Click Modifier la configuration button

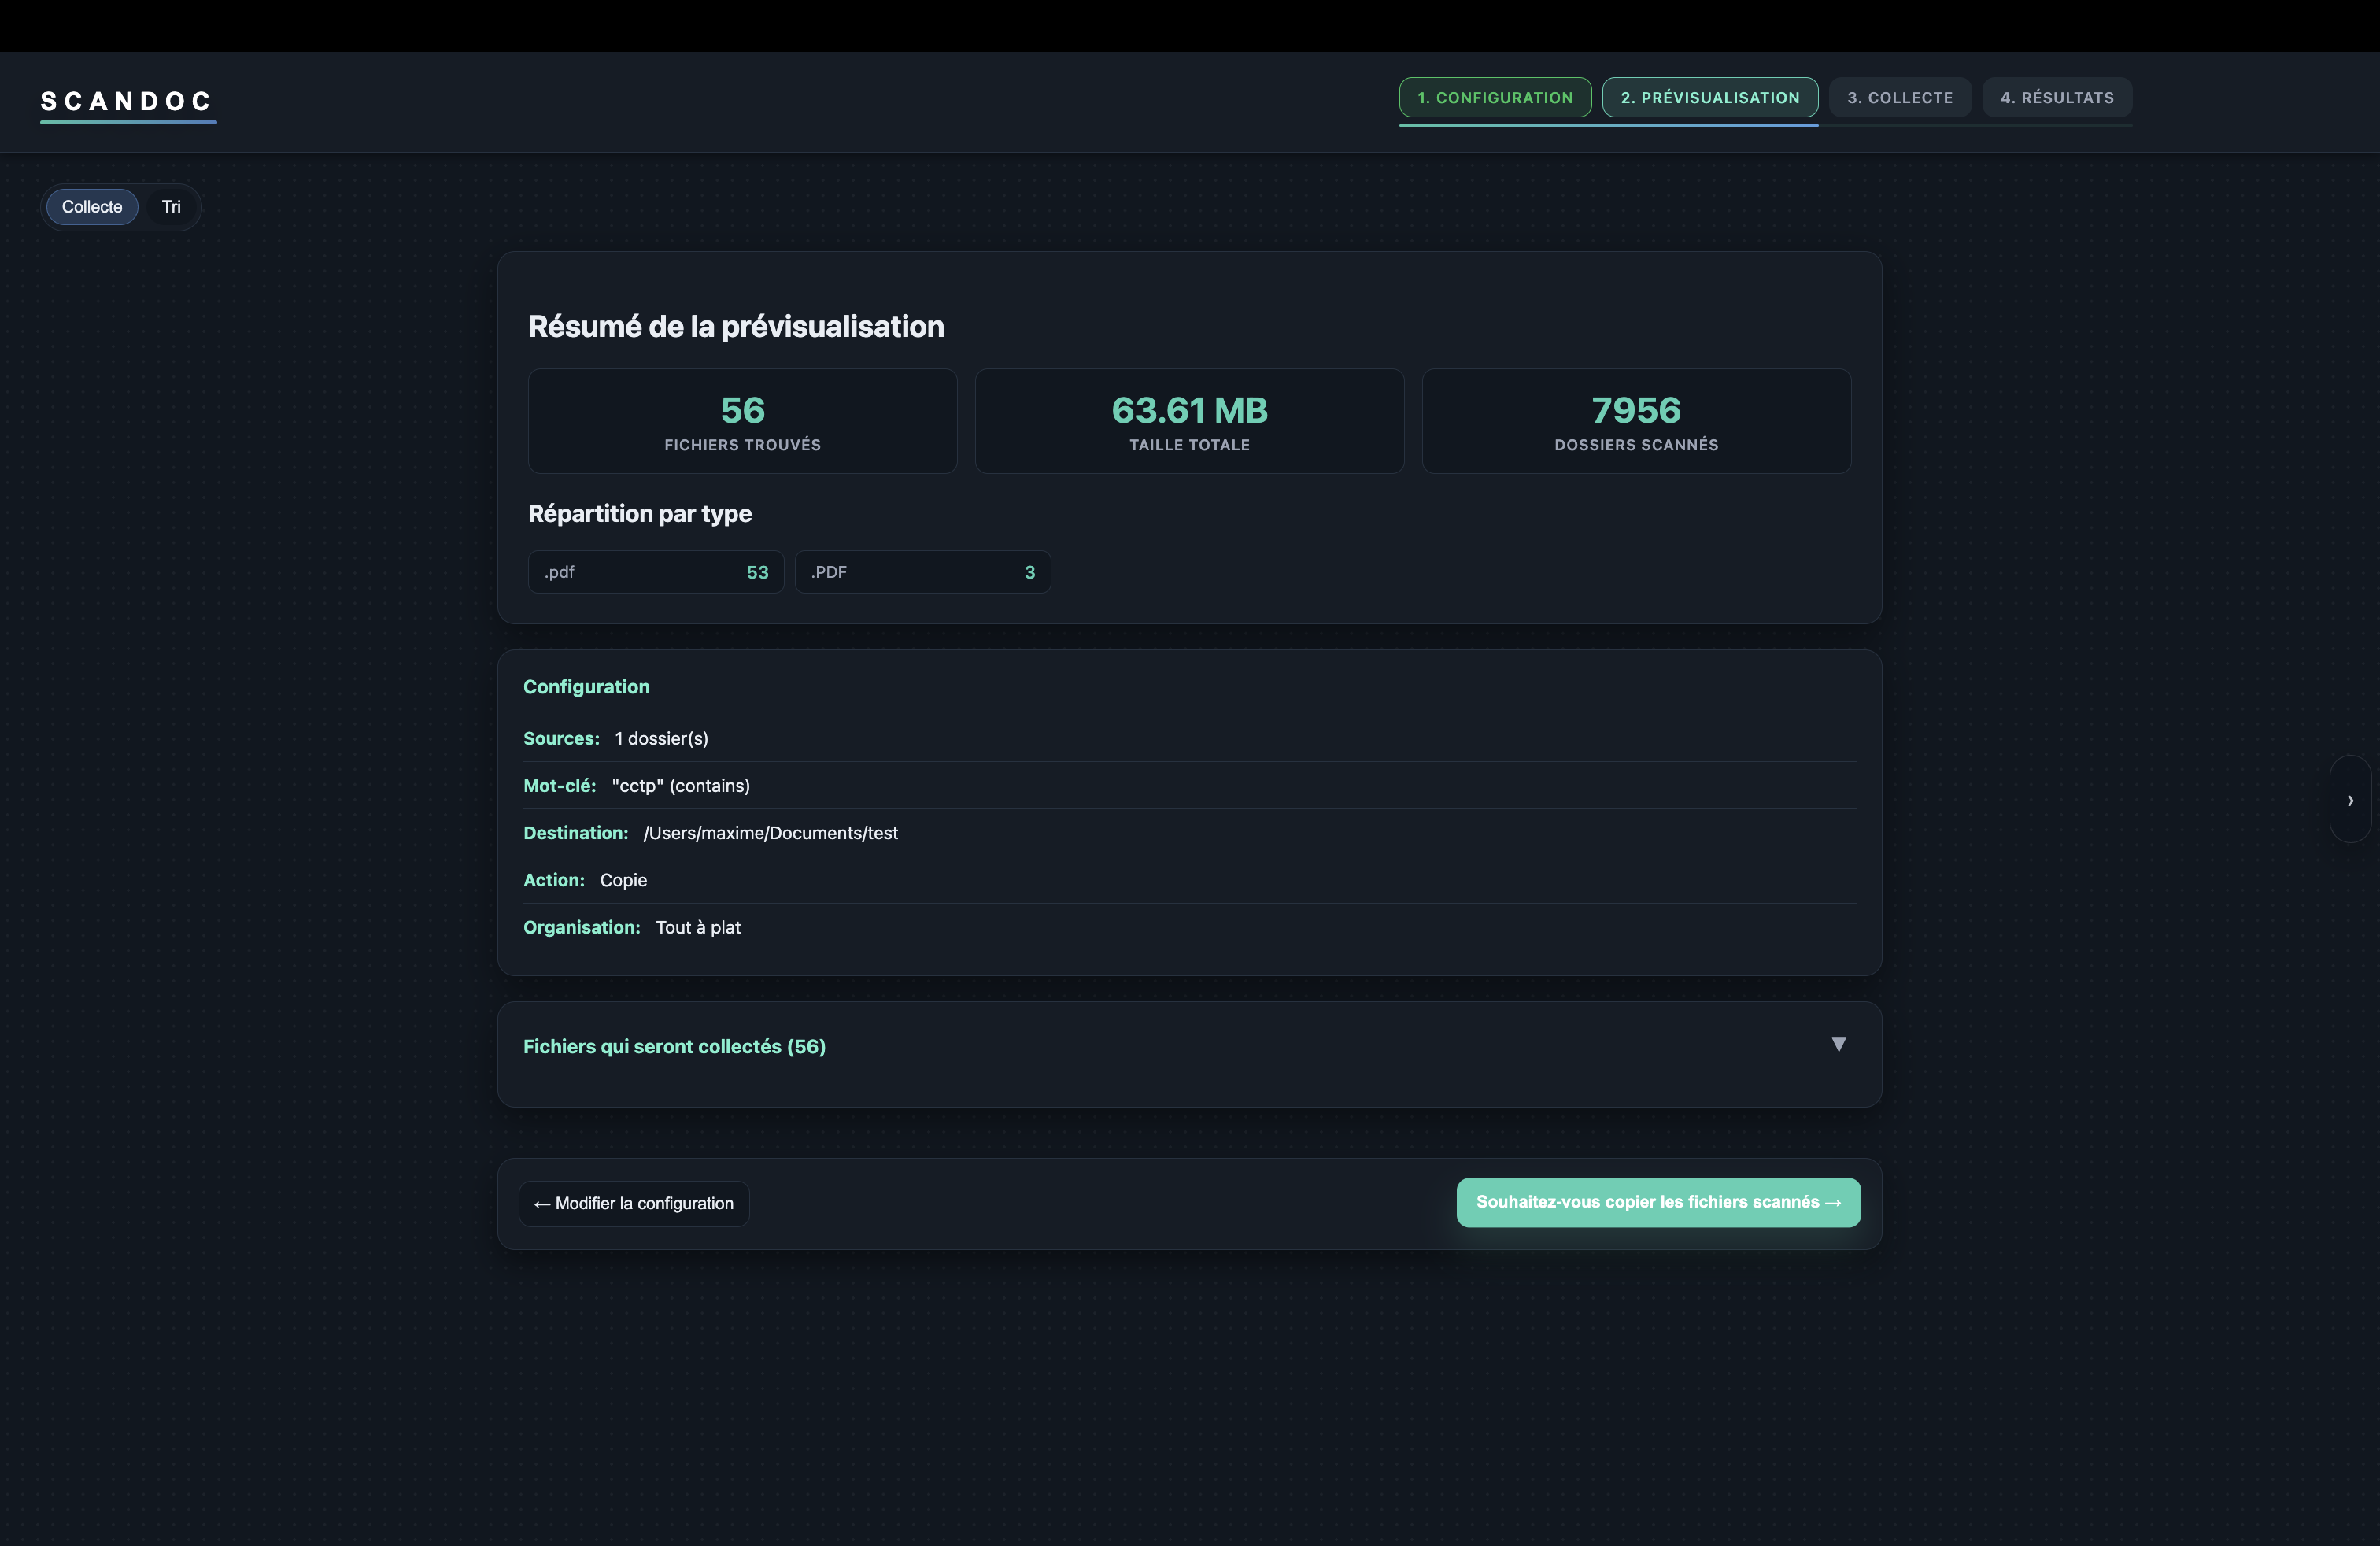click(634, 1203)
